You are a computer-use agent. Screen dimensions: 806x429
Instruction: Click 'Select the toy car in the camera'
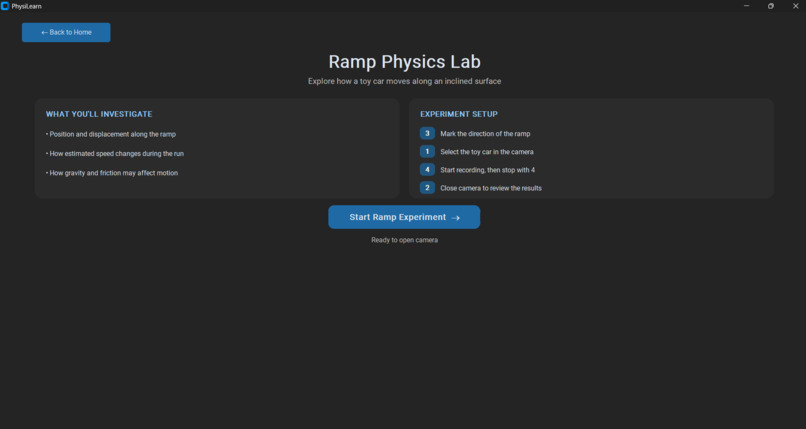click(487, 152)
